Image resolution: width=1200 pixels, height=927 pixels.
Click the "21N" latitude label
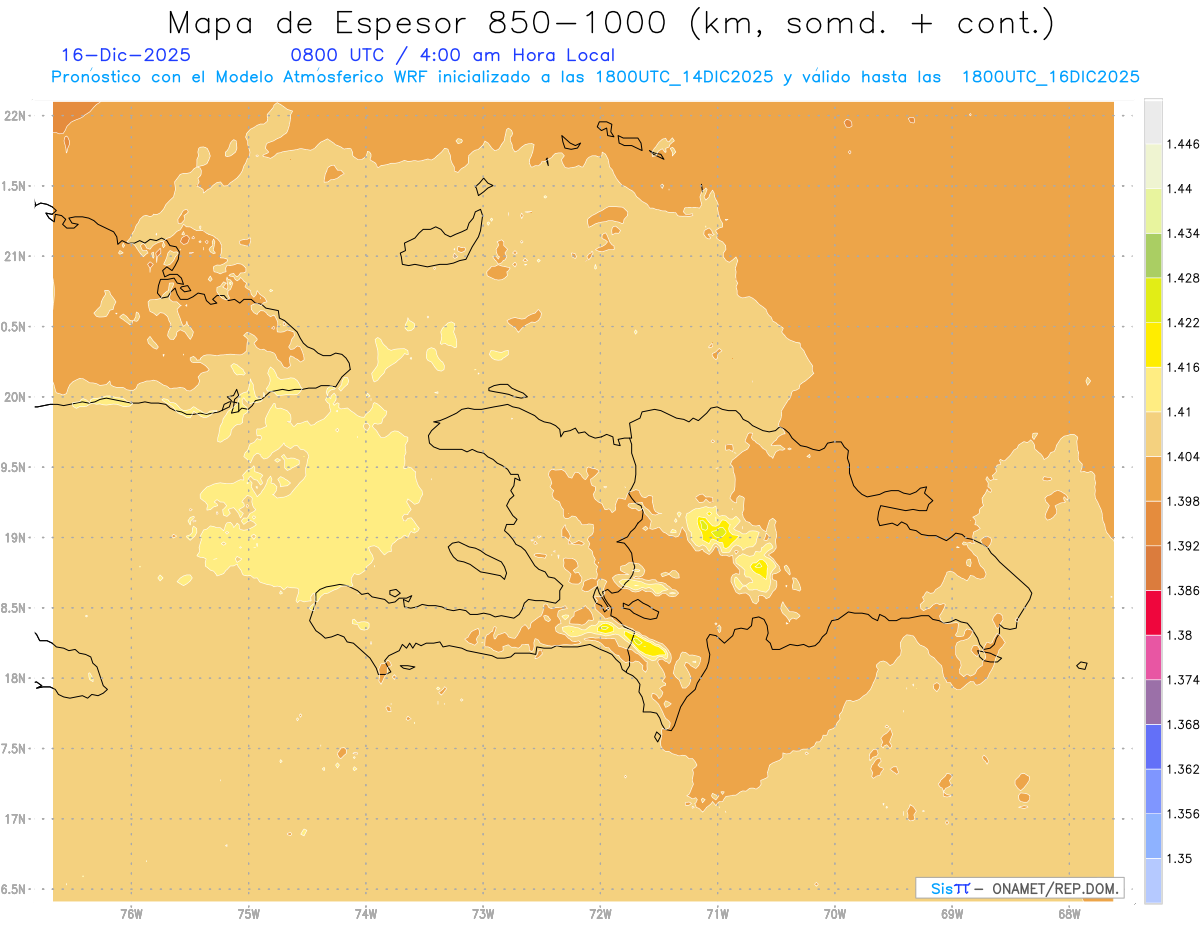pyautogui.click(x=16, y=256)
